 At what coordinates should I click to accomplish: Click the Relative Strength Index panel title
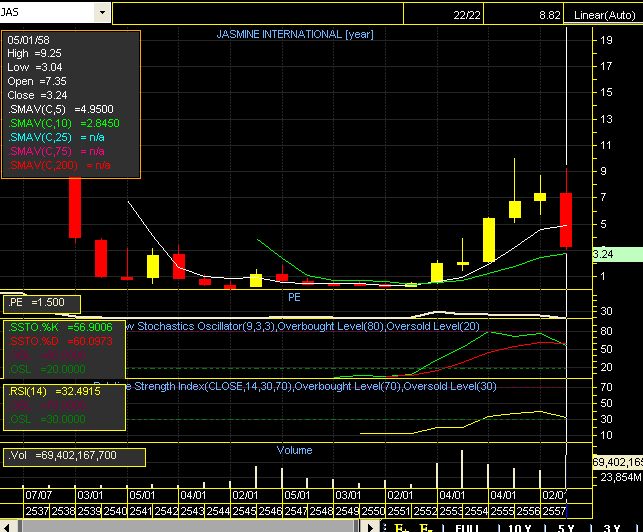click(295, 386)
